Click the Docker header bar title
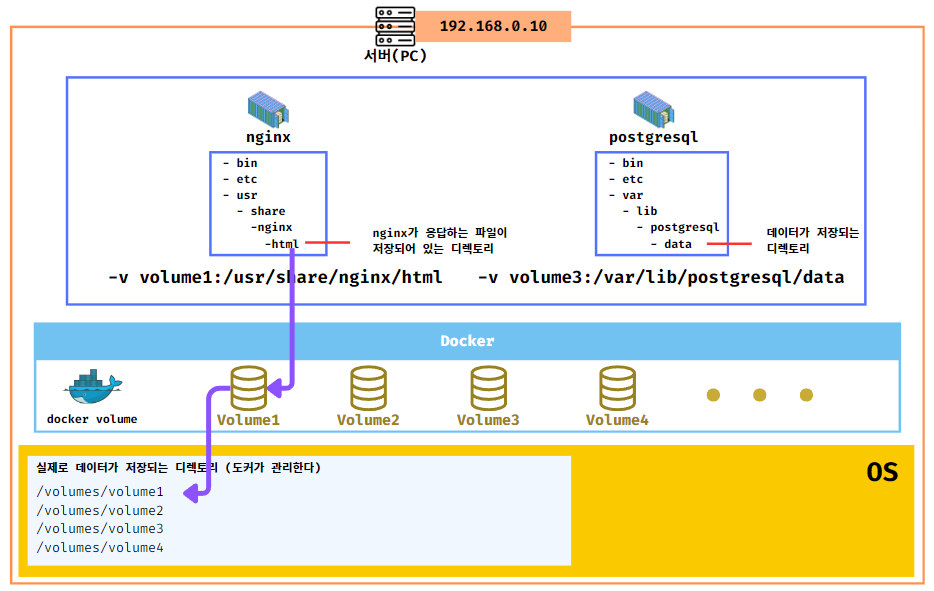This screenshot has width=934, height=591. point(467,341)
